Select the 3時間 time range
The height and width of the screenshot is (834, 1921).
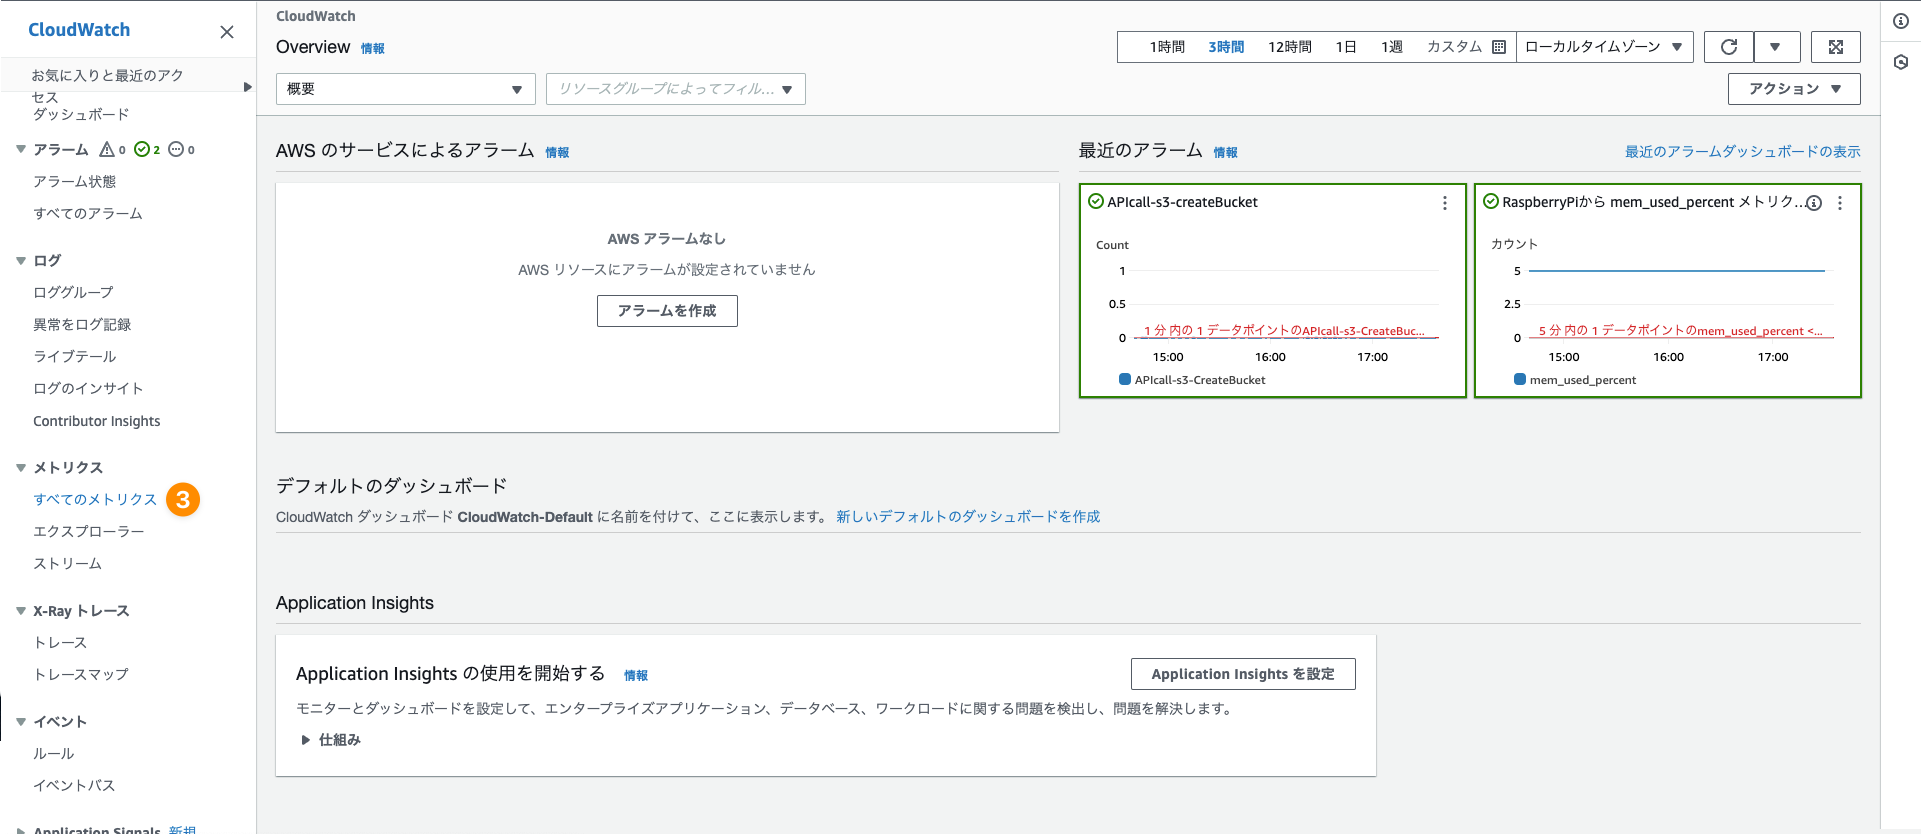tap(1226, 47)
